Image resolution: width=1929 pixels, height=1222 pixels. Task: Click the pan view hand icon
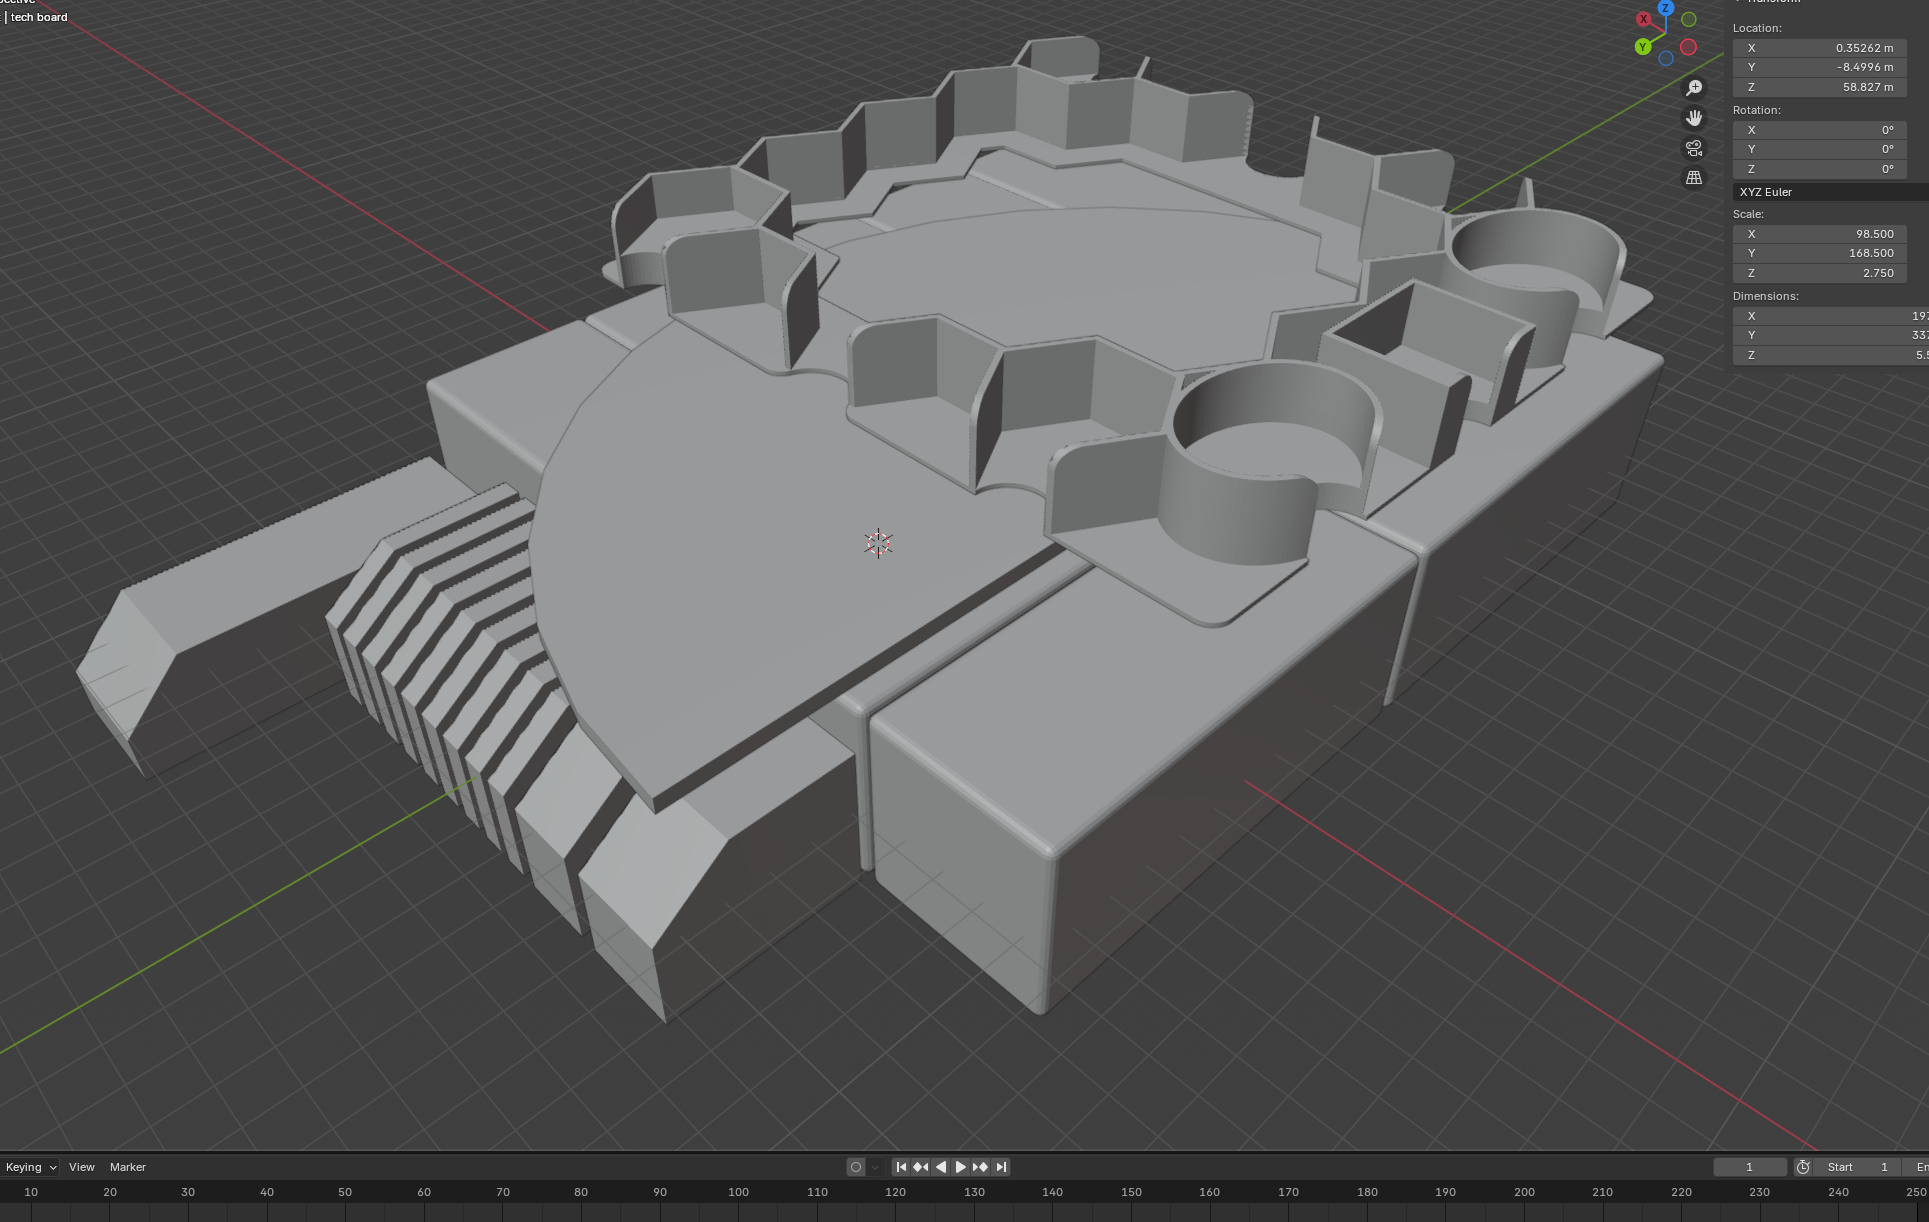tap(1694, 118)
